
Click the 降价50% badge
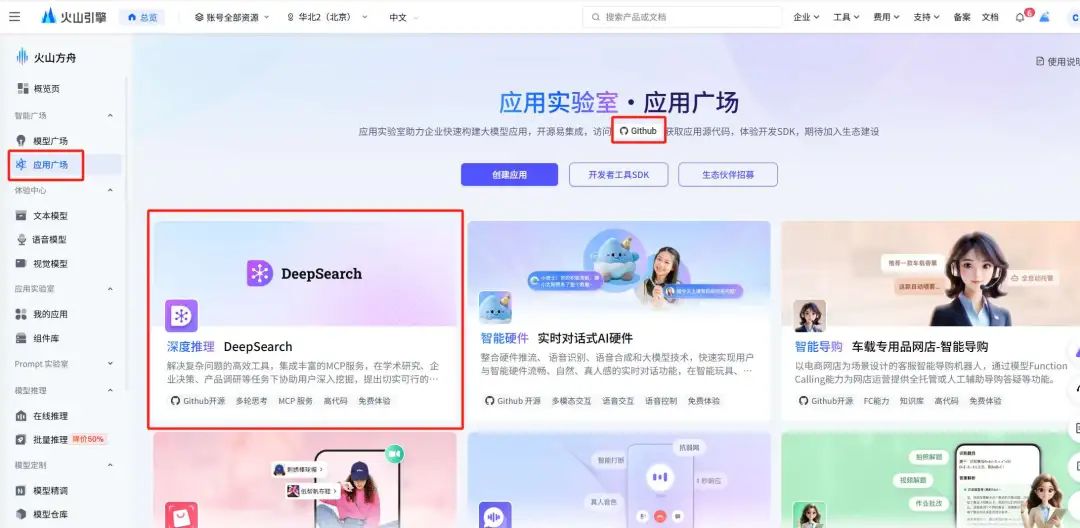[x=88, y=439]
